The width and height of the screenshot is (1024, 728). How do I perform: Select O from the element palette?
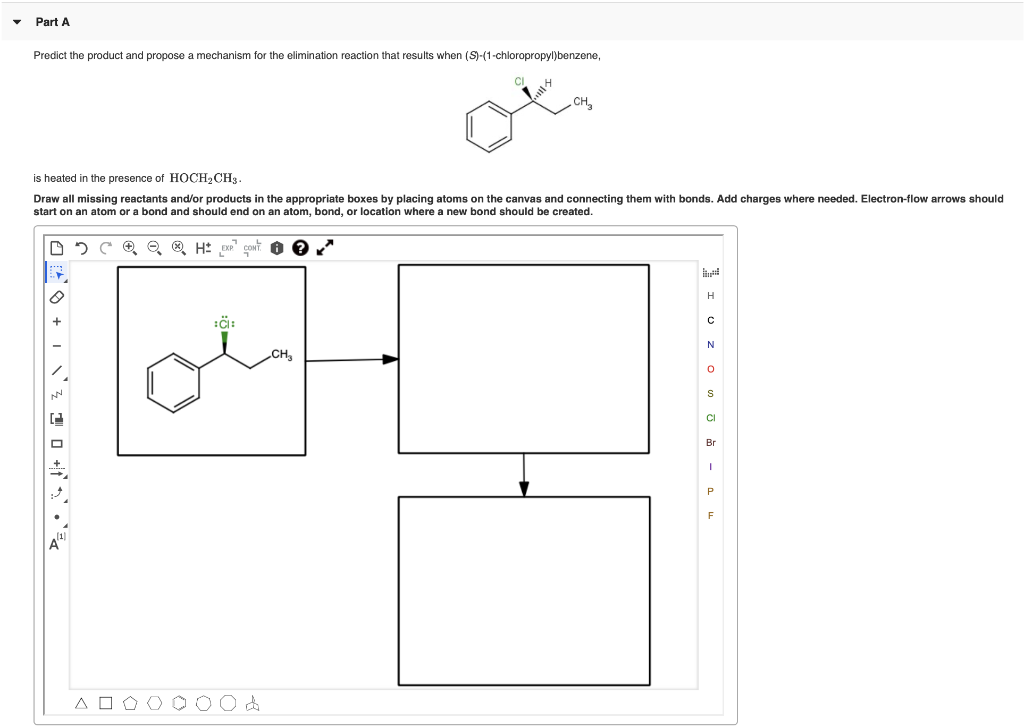pos(710,369)
